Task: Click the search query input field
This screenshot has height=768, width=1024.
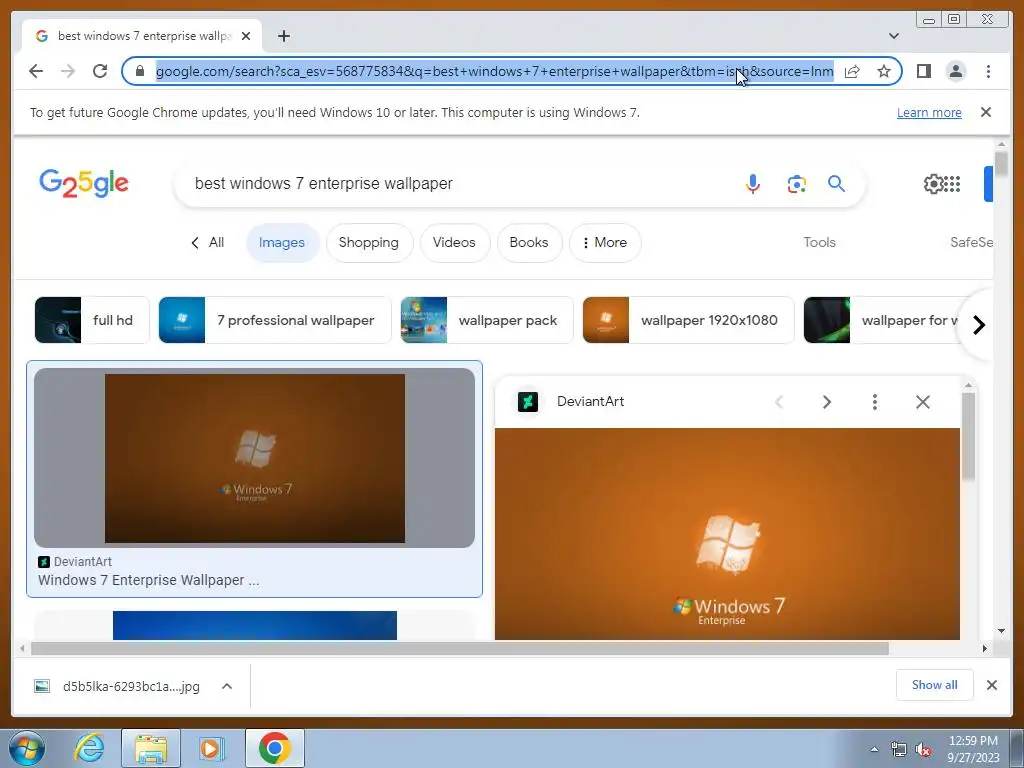Action: click(x=457, y=184)
